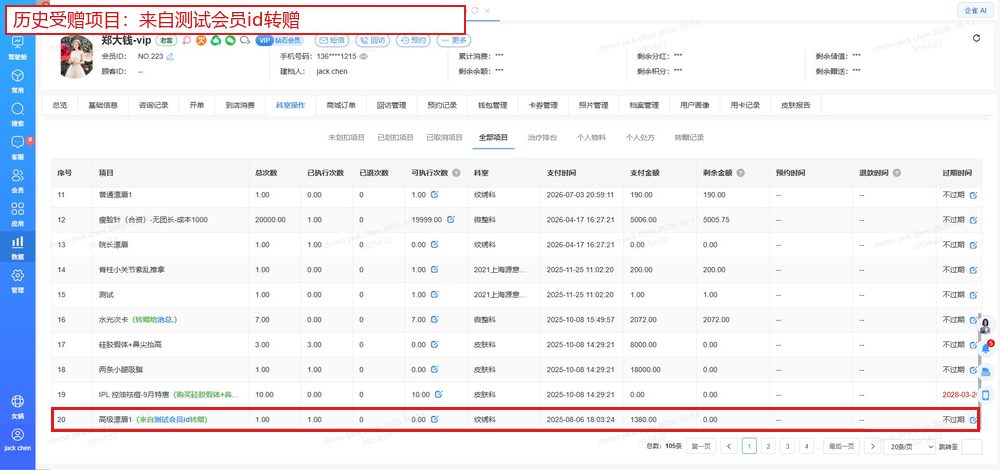
Task: Edit 可执行次数 for 水光次卡 row
Action: coord(434,319)
